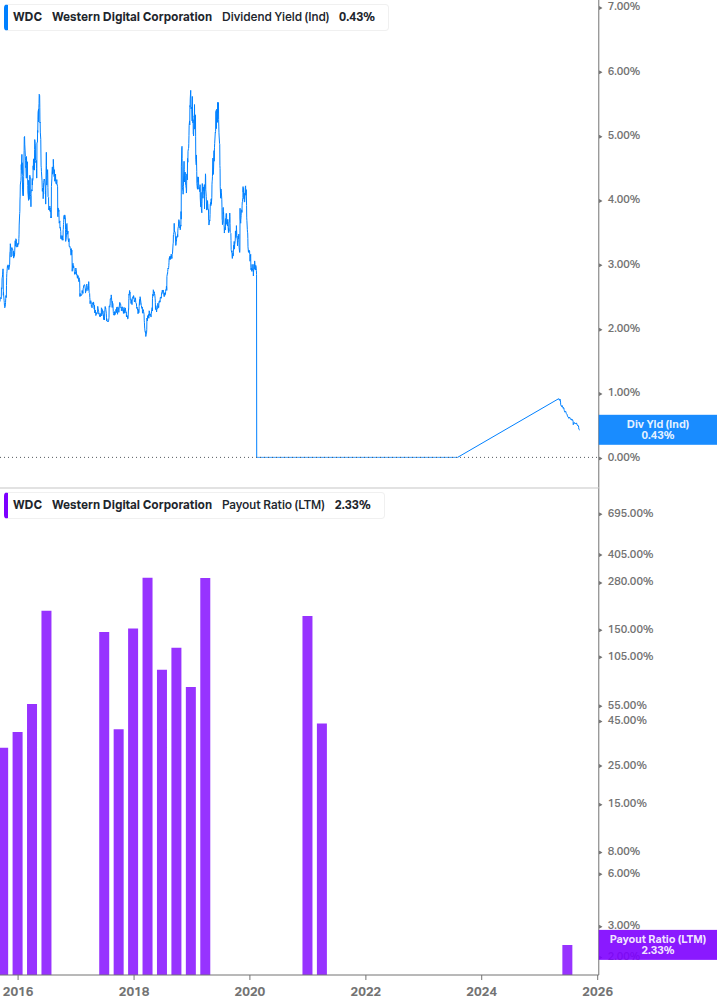Click the 2022 label on the time axis
Viewport: 717px width, 1005px height.
[366, 991]
